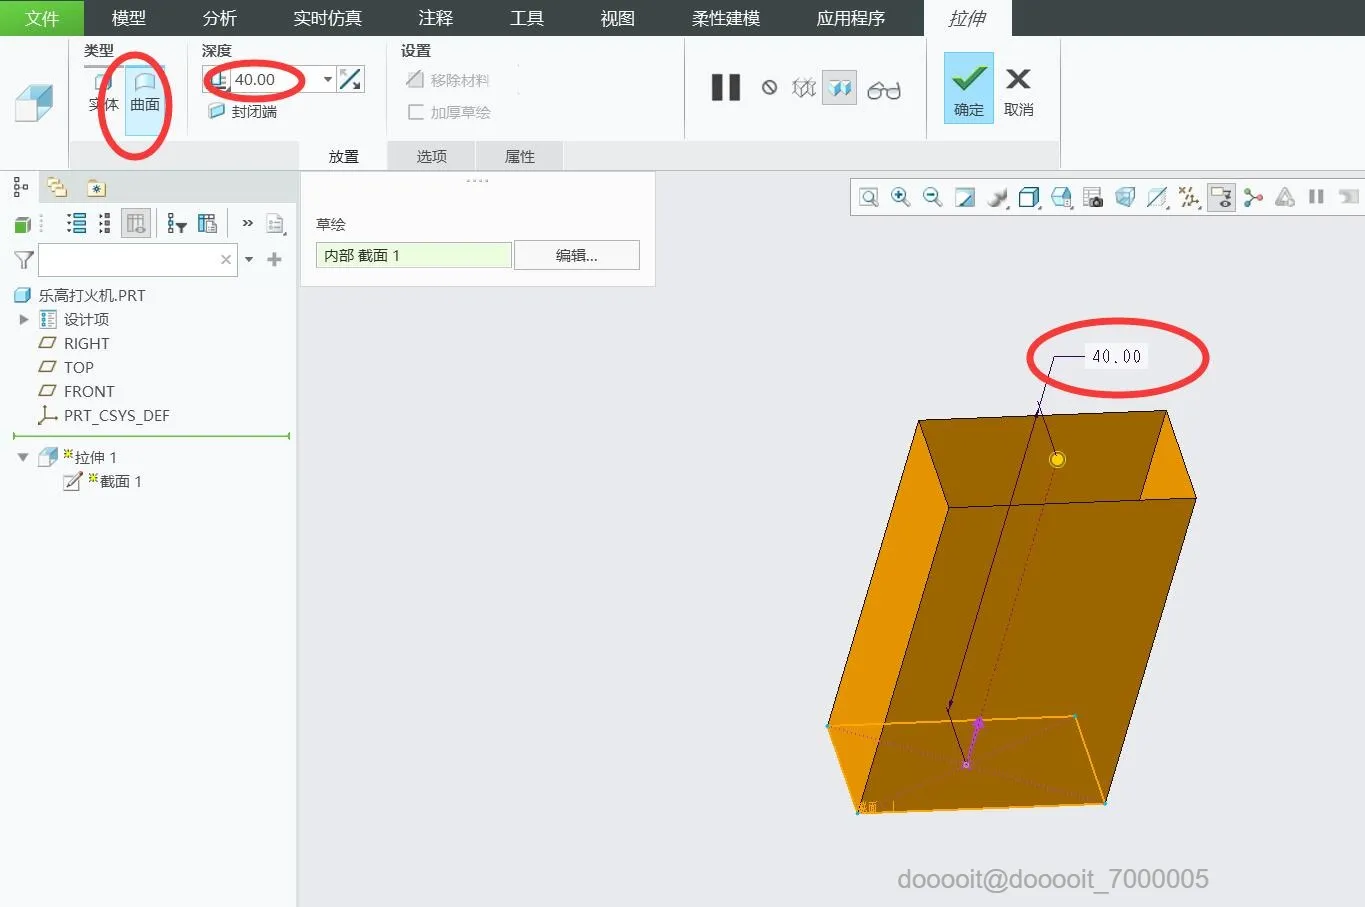Select the 拉伸 ribbon tab
The image size is (1365, 907).
click(x=967, y=18)
